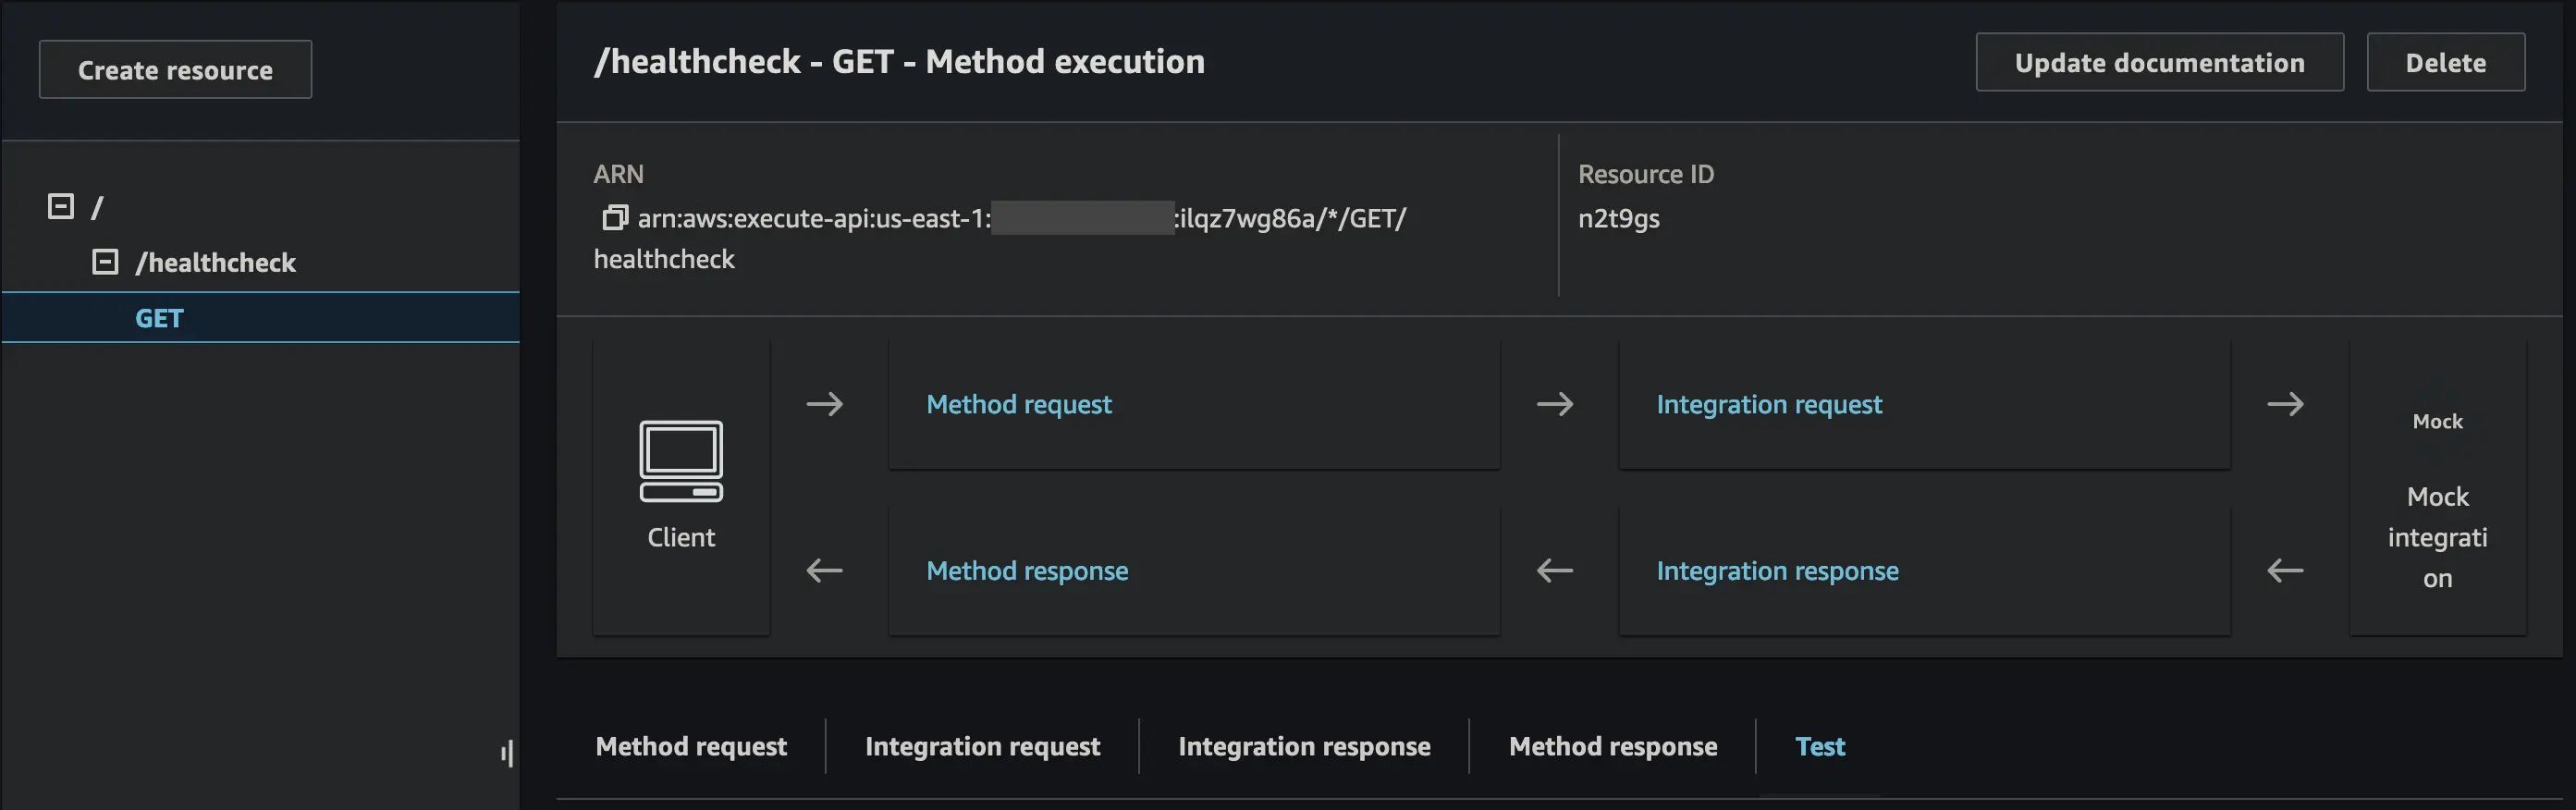The image size is (2576, 810).
Task: Copy the ARN using copy icon
Action: tap(614, 218)
